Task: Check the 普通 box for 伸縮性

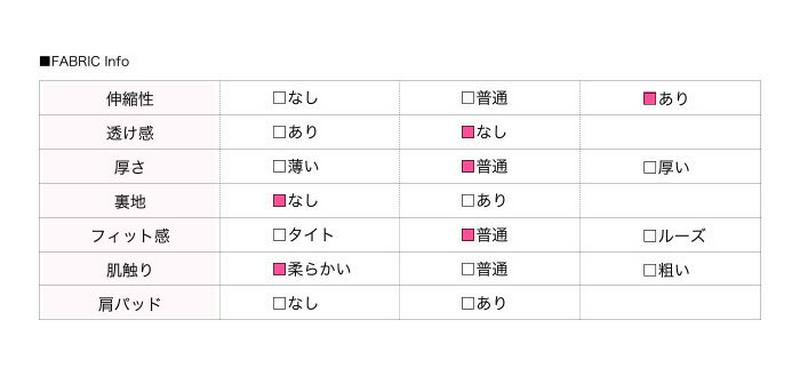Action: click(x=468, y=98)
